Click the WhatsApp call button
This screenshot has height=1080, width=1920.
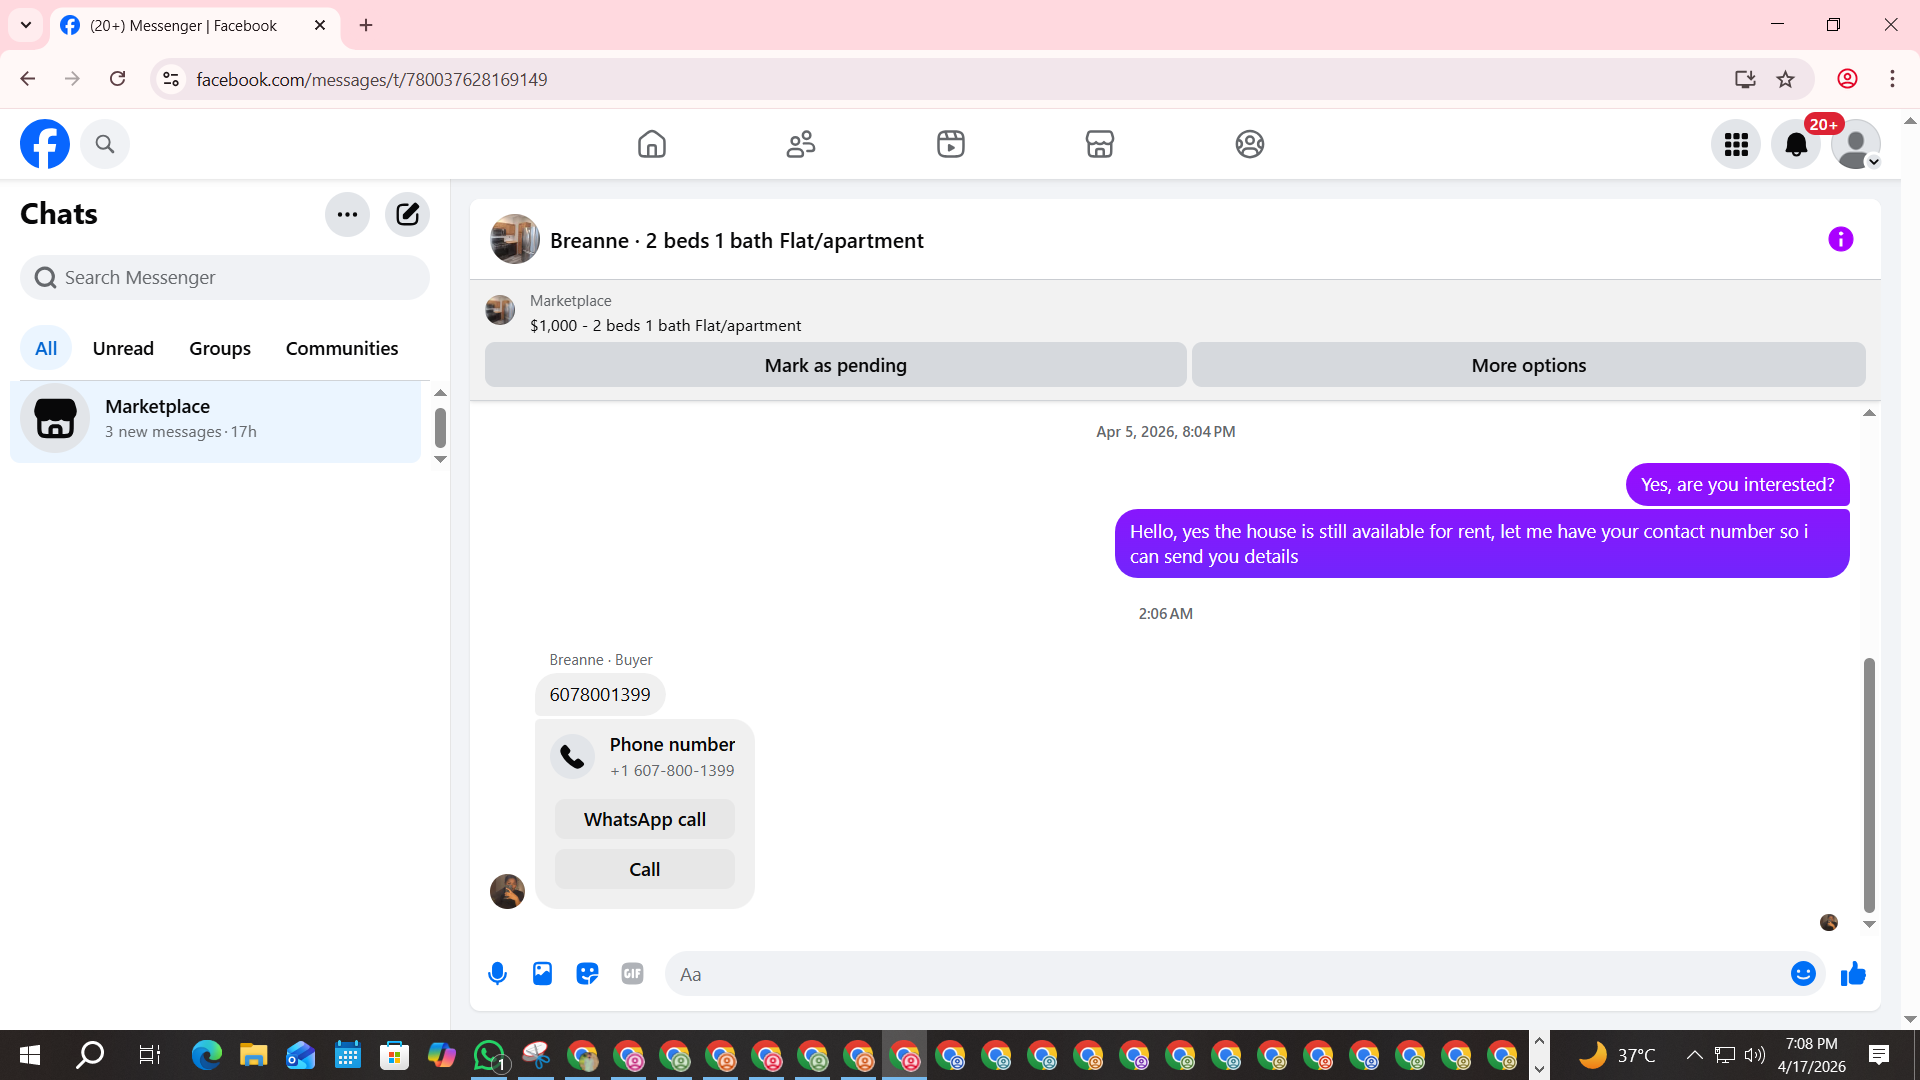click(644, 819)
